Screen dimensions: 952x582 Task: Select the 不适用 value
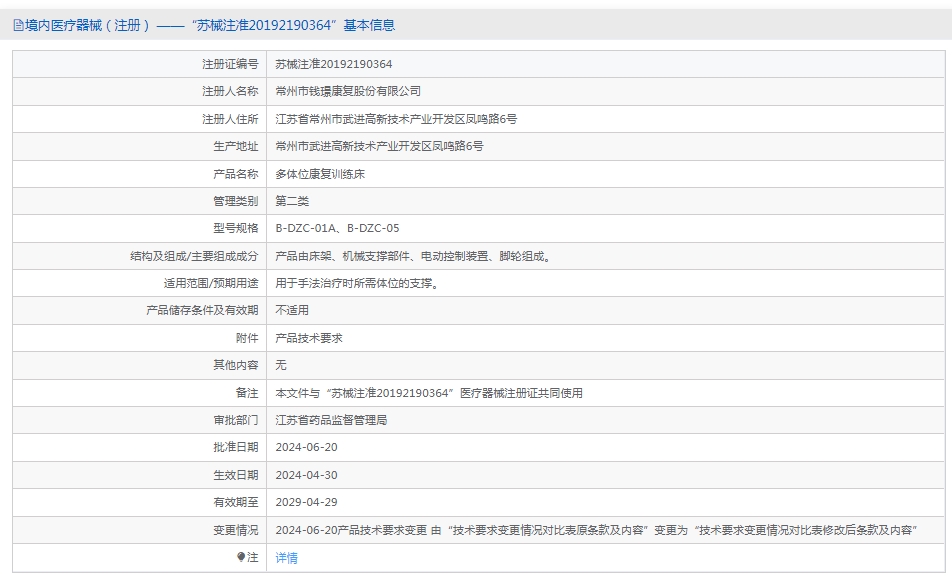[x=292, y=310]
